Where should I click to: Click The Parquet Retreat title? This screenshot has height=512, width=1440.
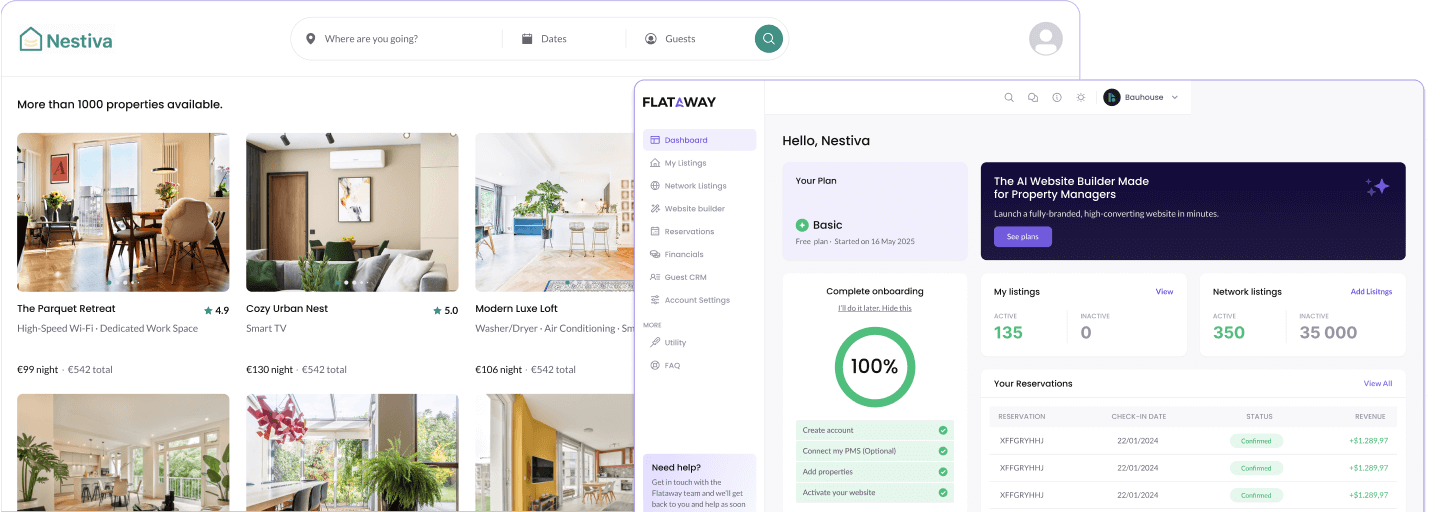point(66,309)
